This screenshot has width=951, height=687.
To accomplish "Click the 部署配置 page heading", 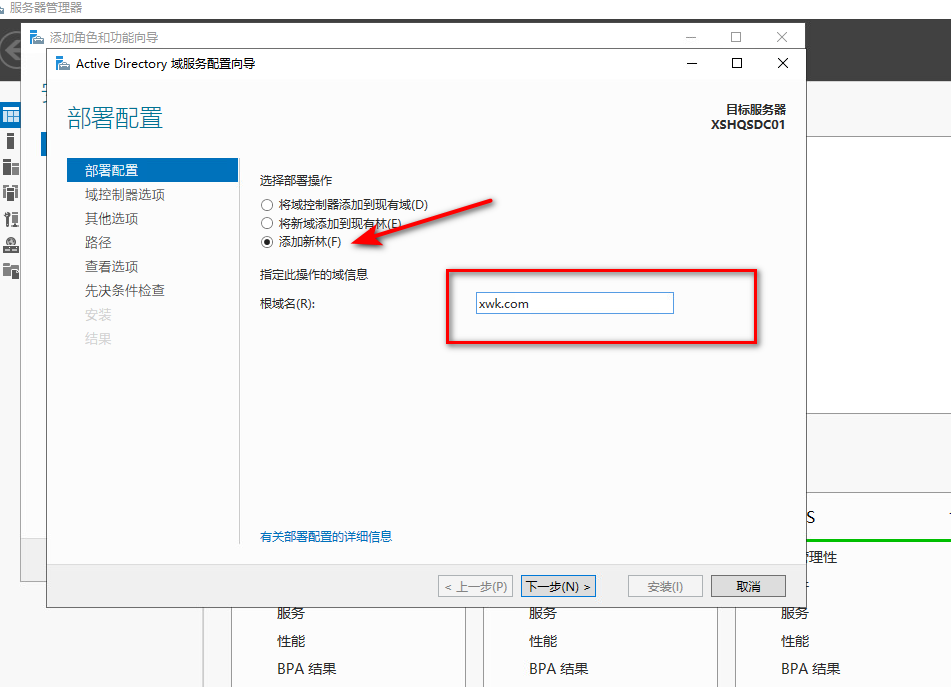I will click(115, 118).
